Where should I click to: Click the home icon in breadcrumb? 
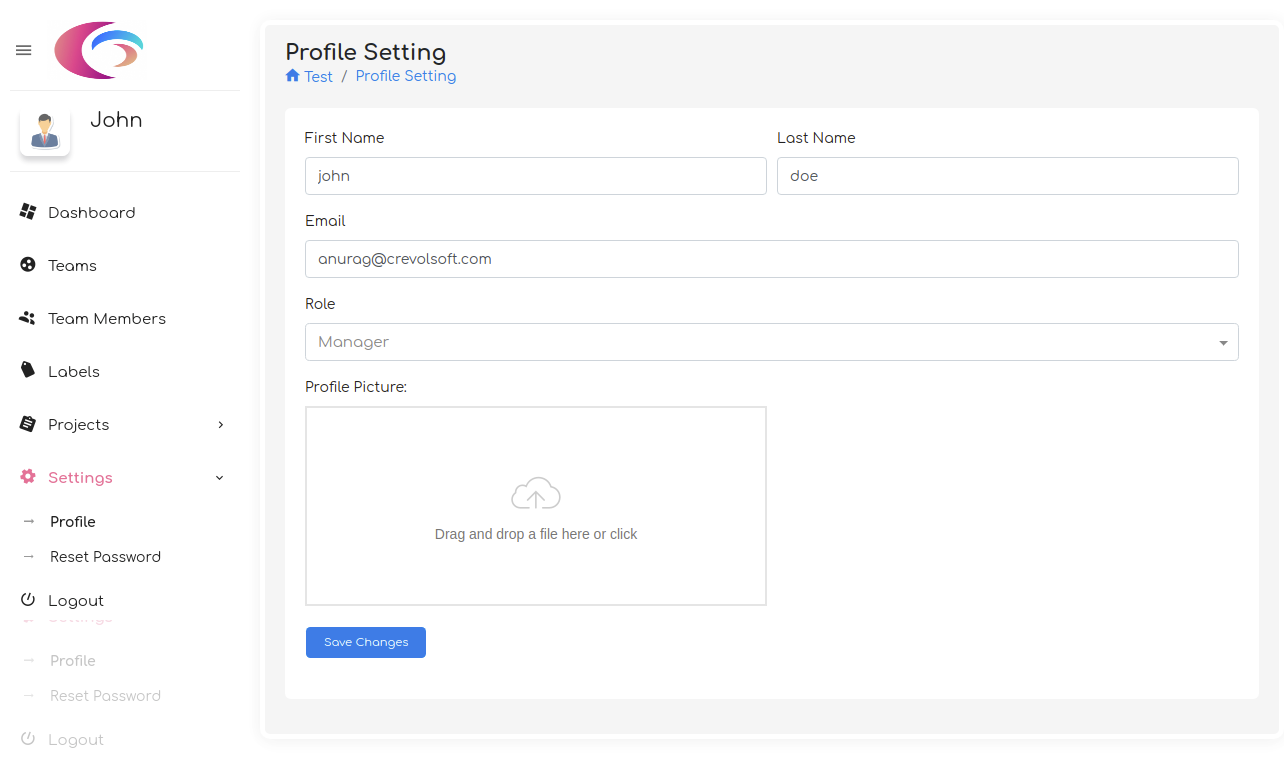[293, 76]
